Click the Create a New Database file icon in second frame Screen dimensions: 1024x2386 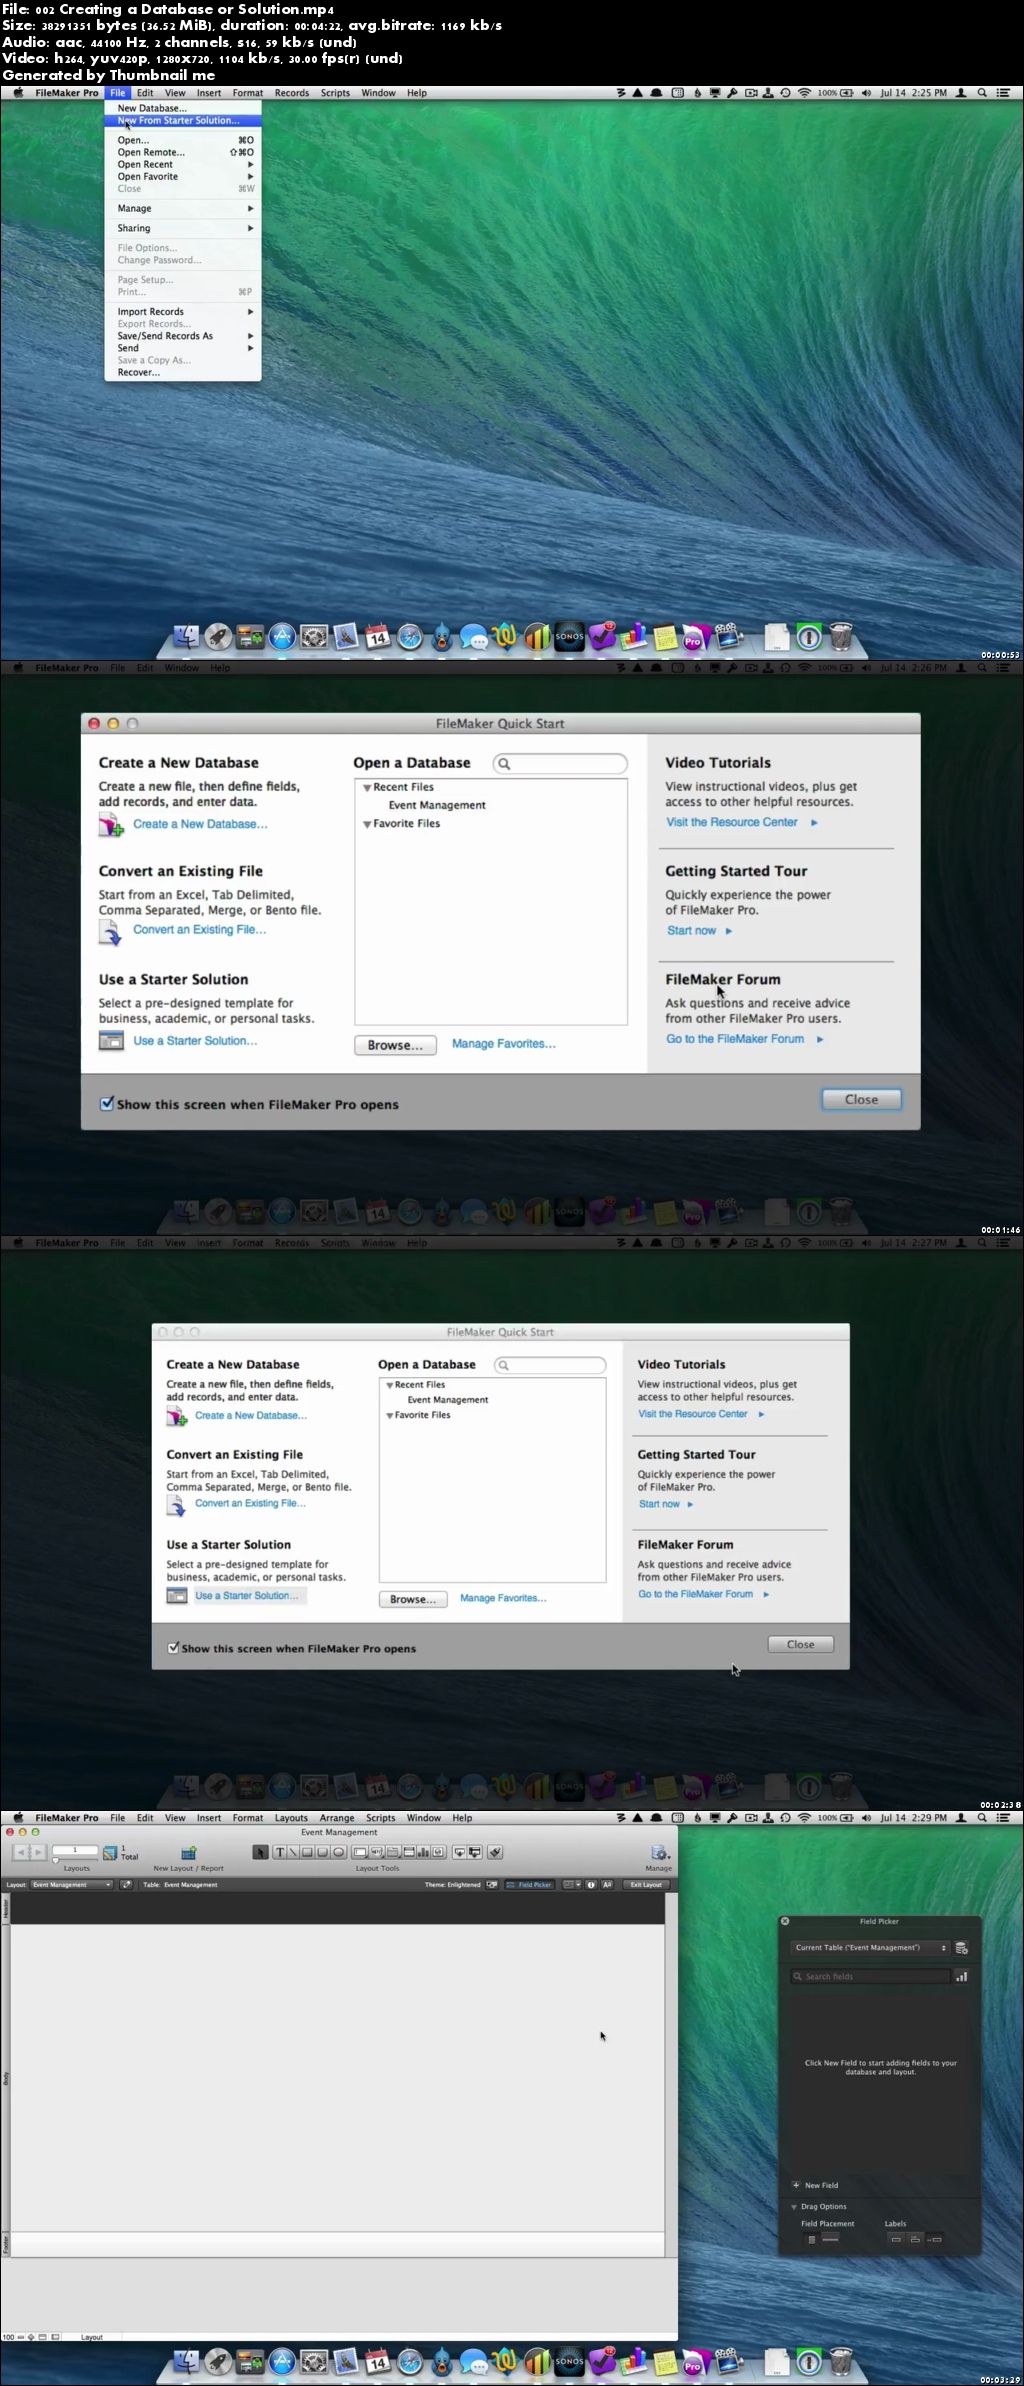[x=110, y=825]
